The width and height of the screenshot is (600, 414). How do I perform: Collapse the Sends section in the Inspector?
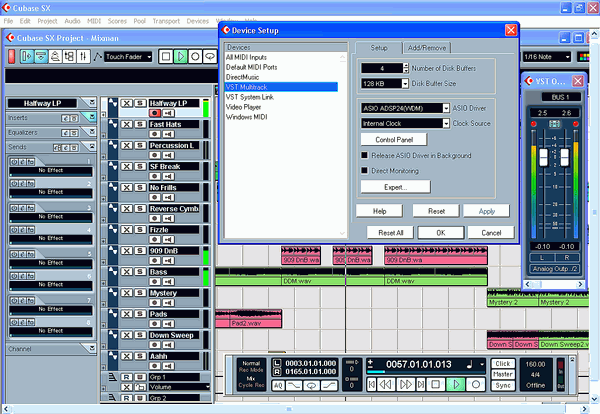92,146
